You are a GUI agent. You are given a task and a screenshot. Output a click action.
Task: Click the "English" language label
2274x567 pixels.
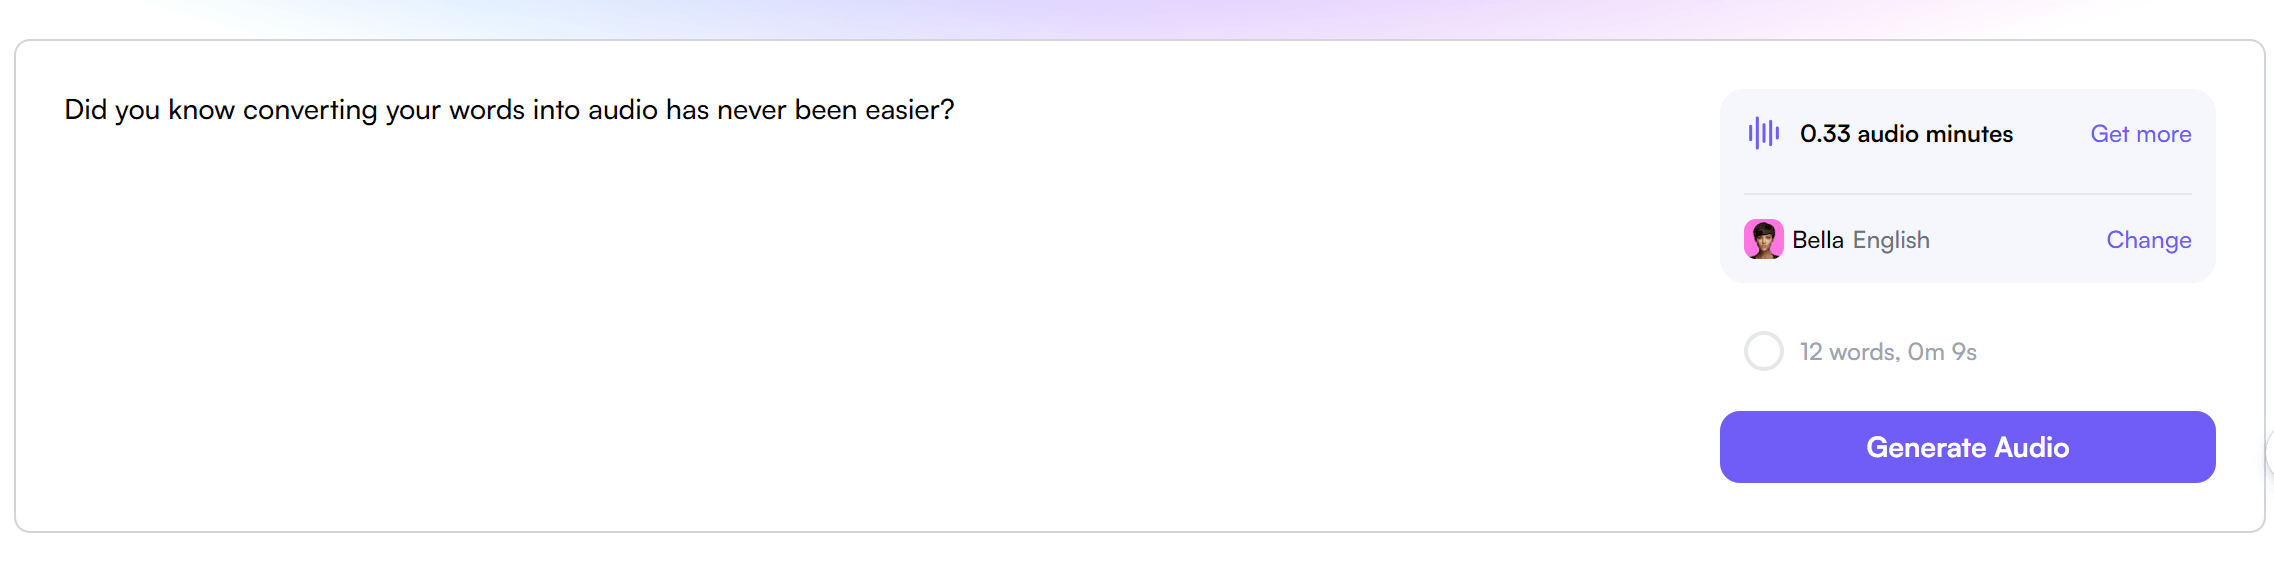(x=1891, y=240)
